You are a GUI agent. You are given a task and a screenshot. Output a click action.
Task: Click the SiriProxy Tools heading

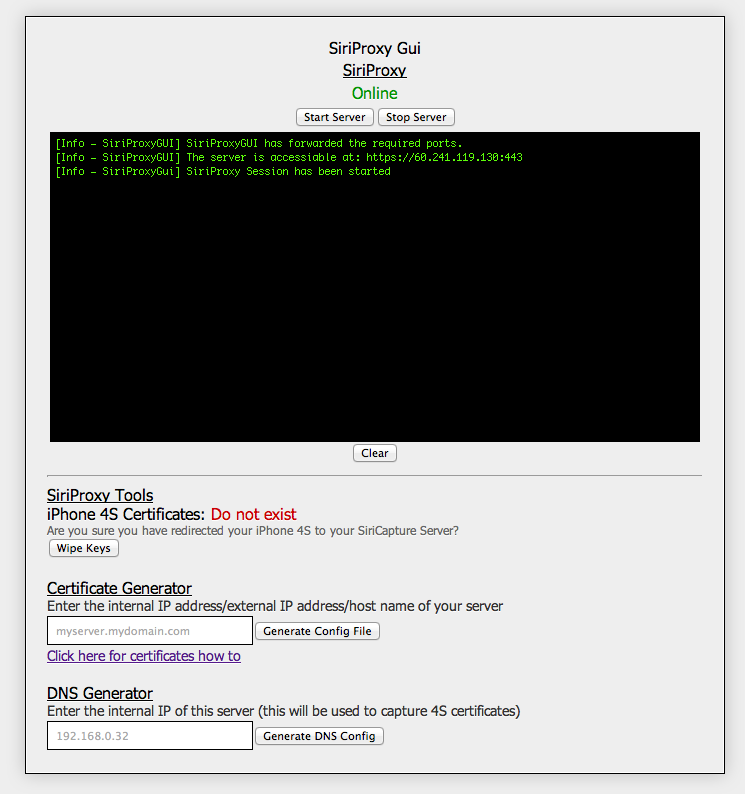(x=100, y=495)
